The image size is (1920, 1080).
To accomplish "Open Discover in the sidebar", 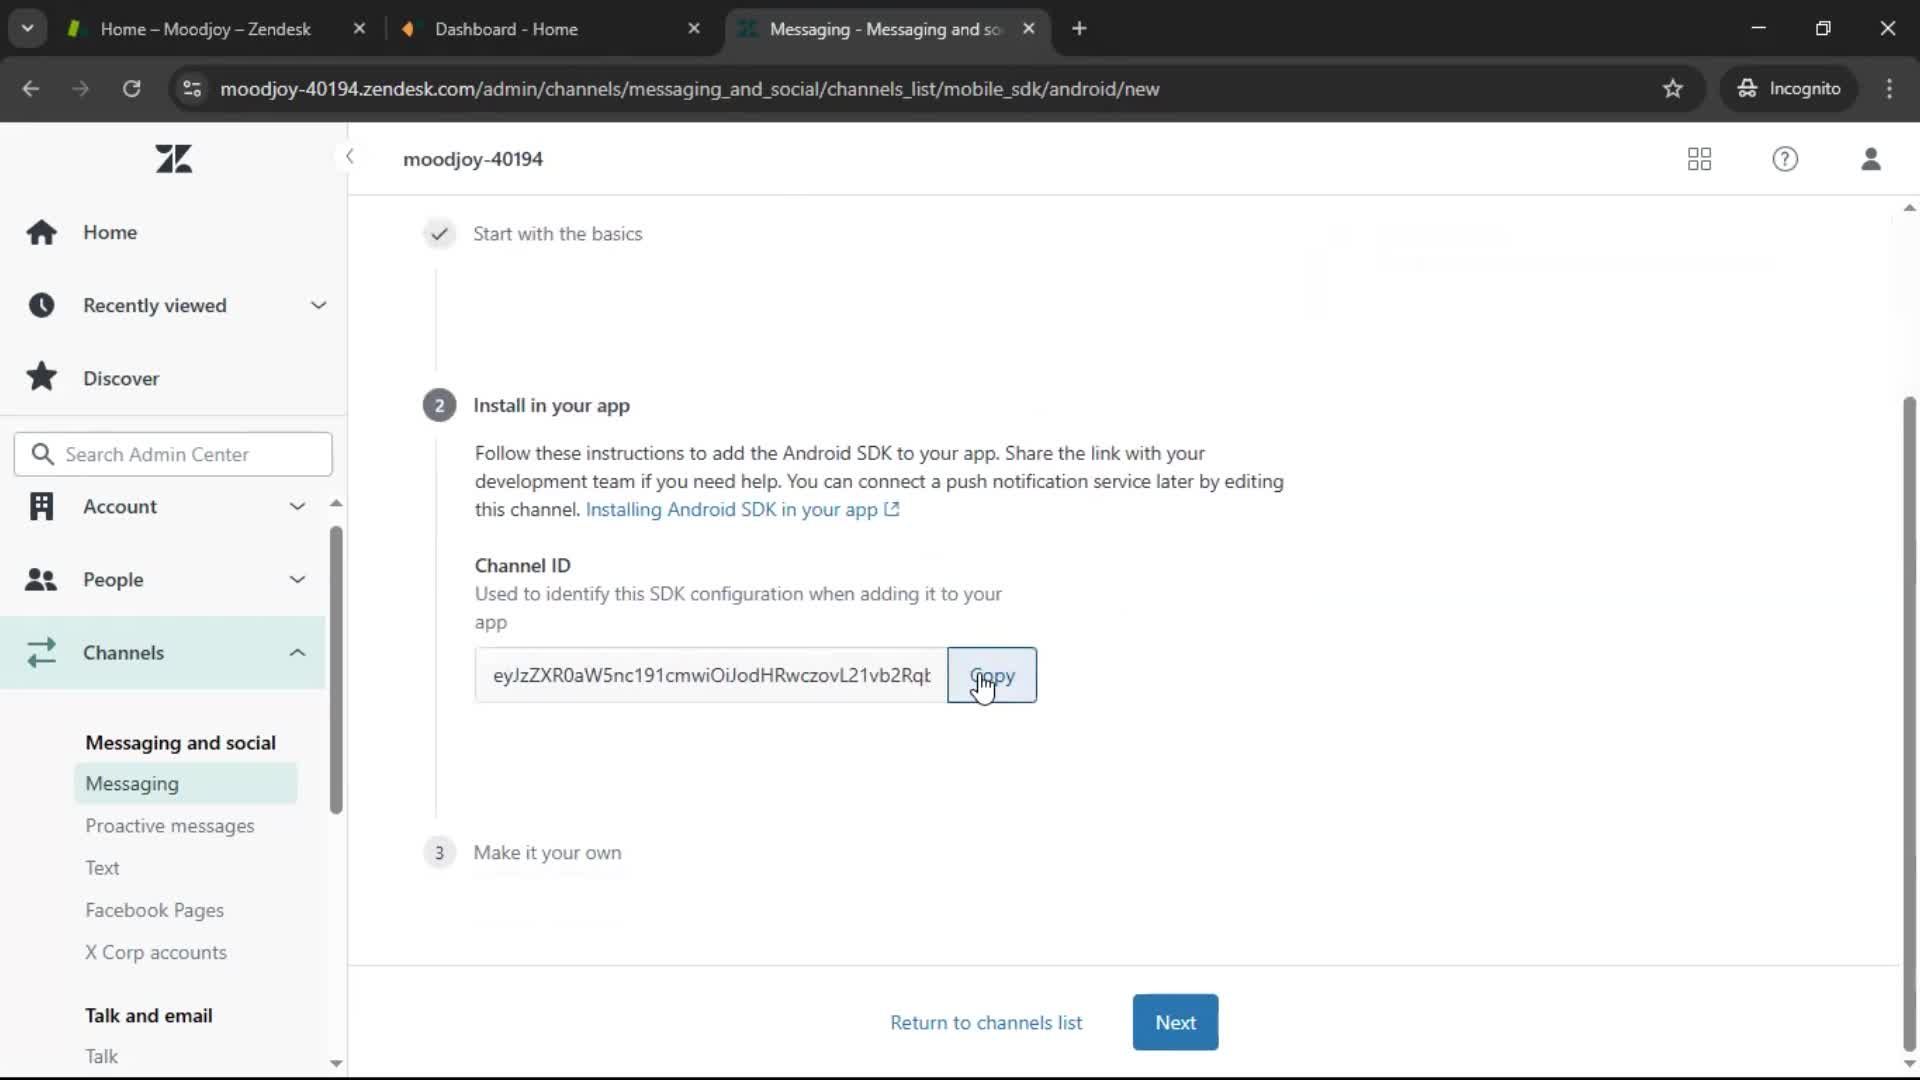I will 121,378.
